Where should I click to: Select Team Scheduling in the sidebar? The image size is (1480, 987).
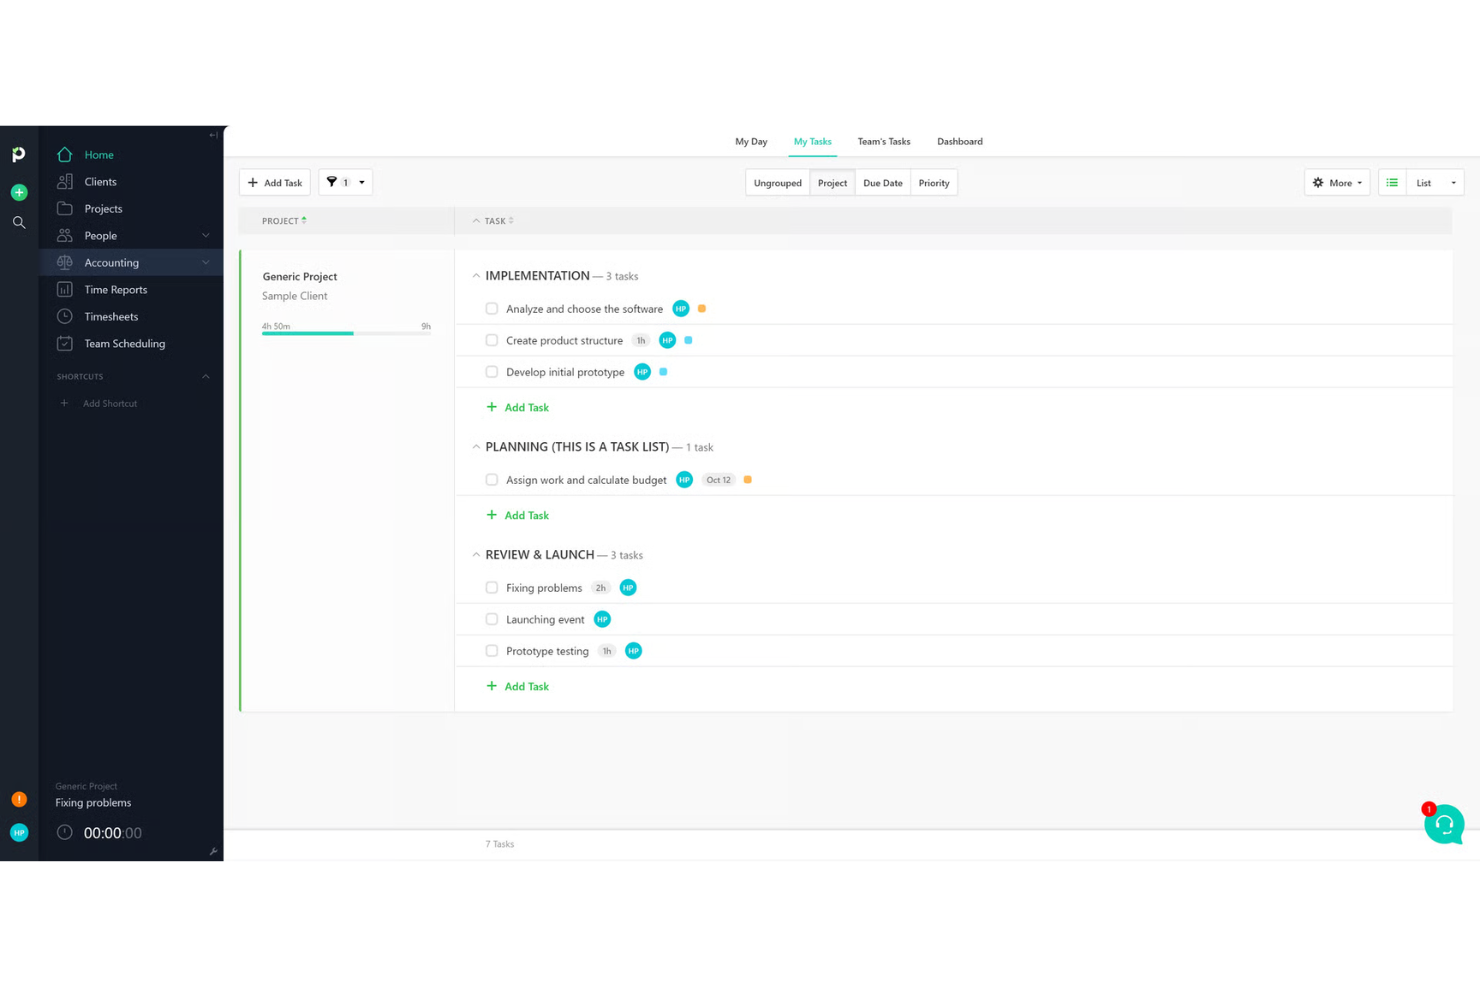click(x=123, y=343)
